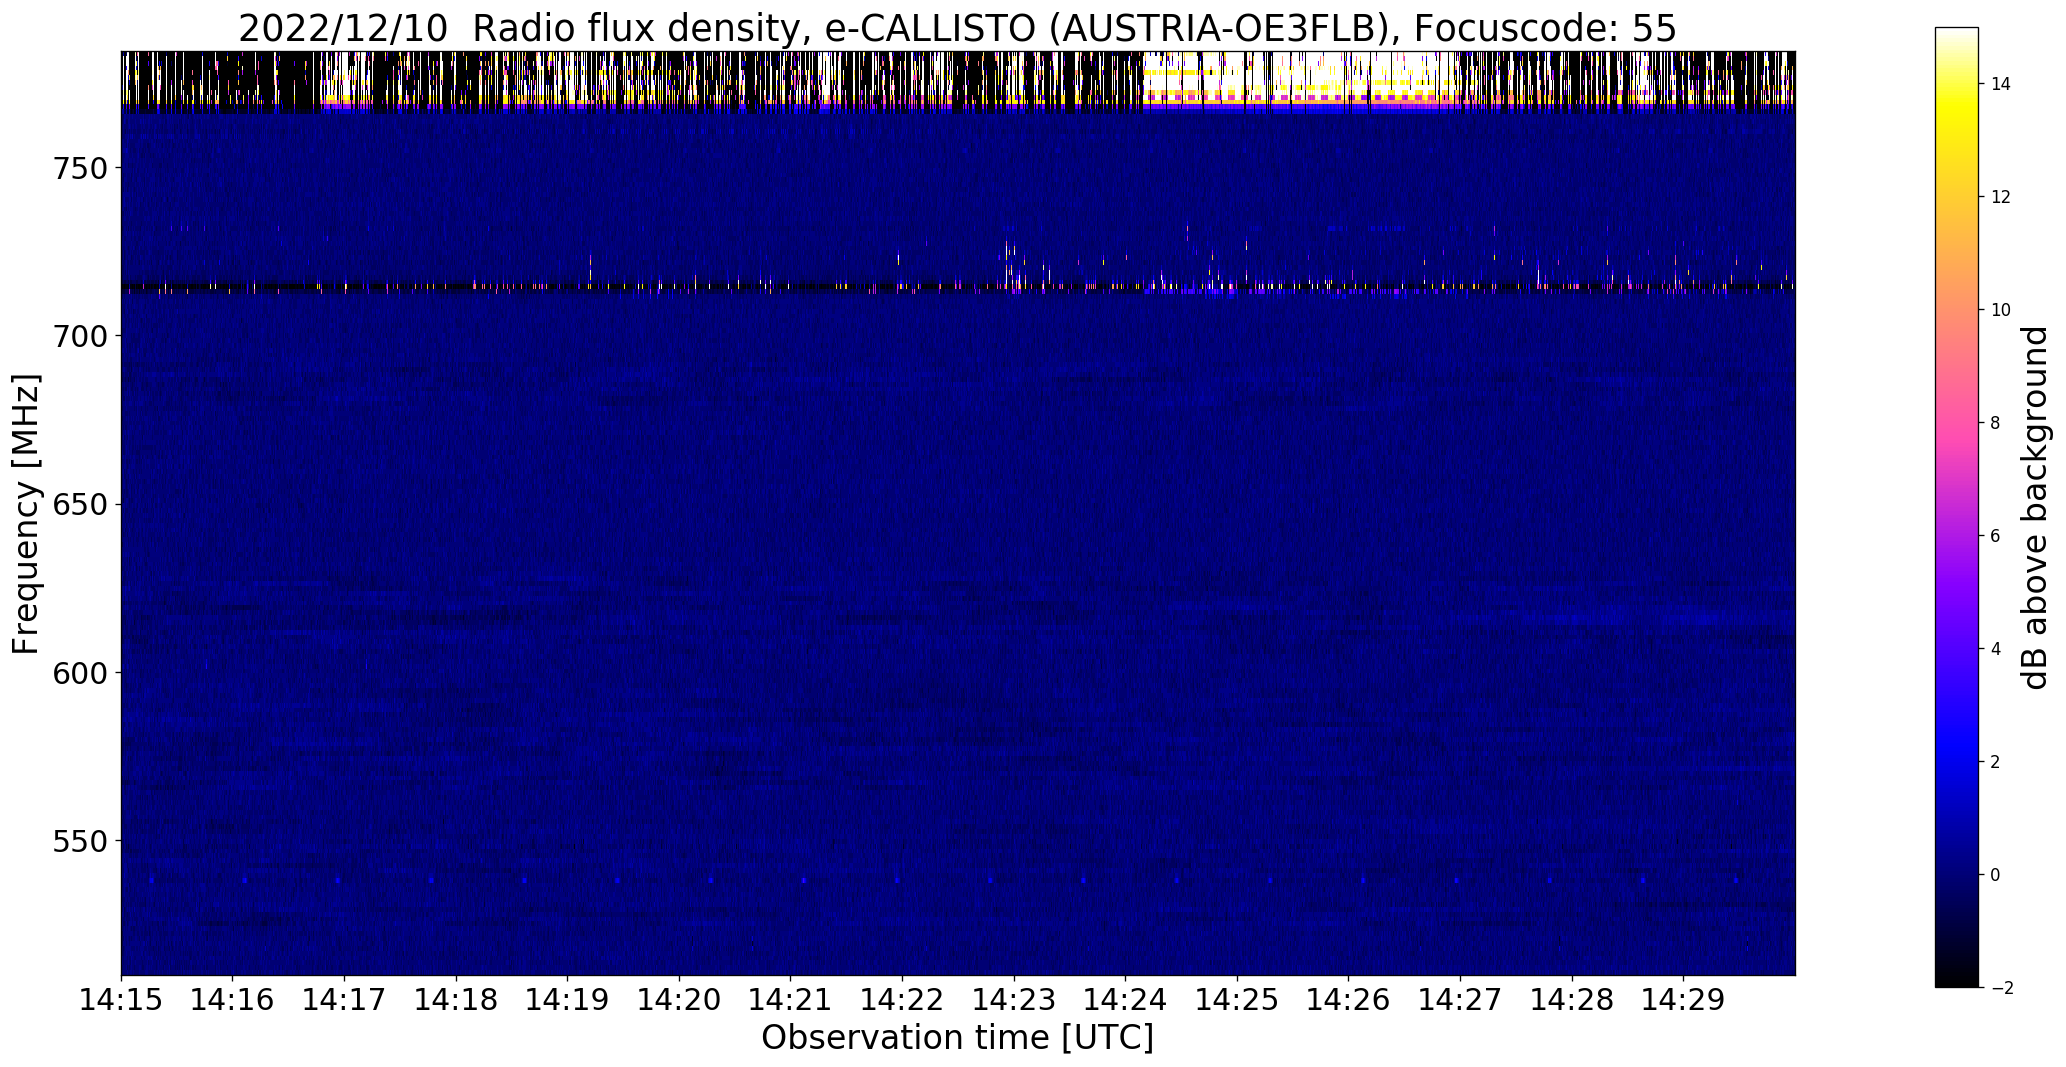The height and width of the screenshot is (1067, 2066).
Task: Select the 14:17 x-axis label
Action: [345, 1000]
